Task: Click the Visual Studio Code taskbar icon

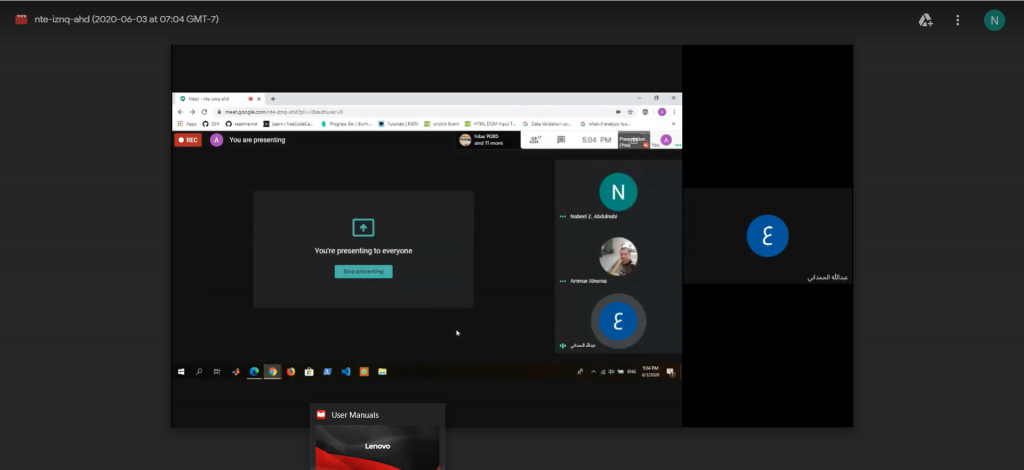Action: click(345, 372)
